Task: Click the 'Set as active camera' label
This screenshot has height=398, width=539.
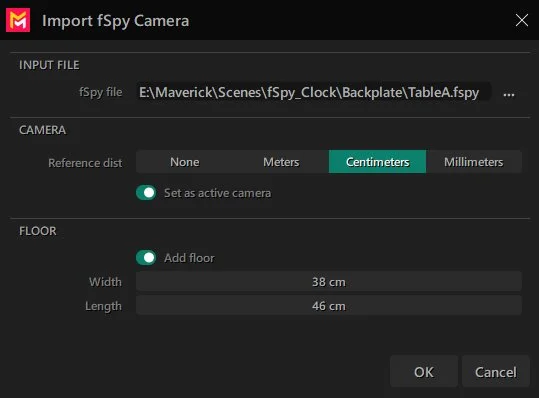Action: point(218,193)
